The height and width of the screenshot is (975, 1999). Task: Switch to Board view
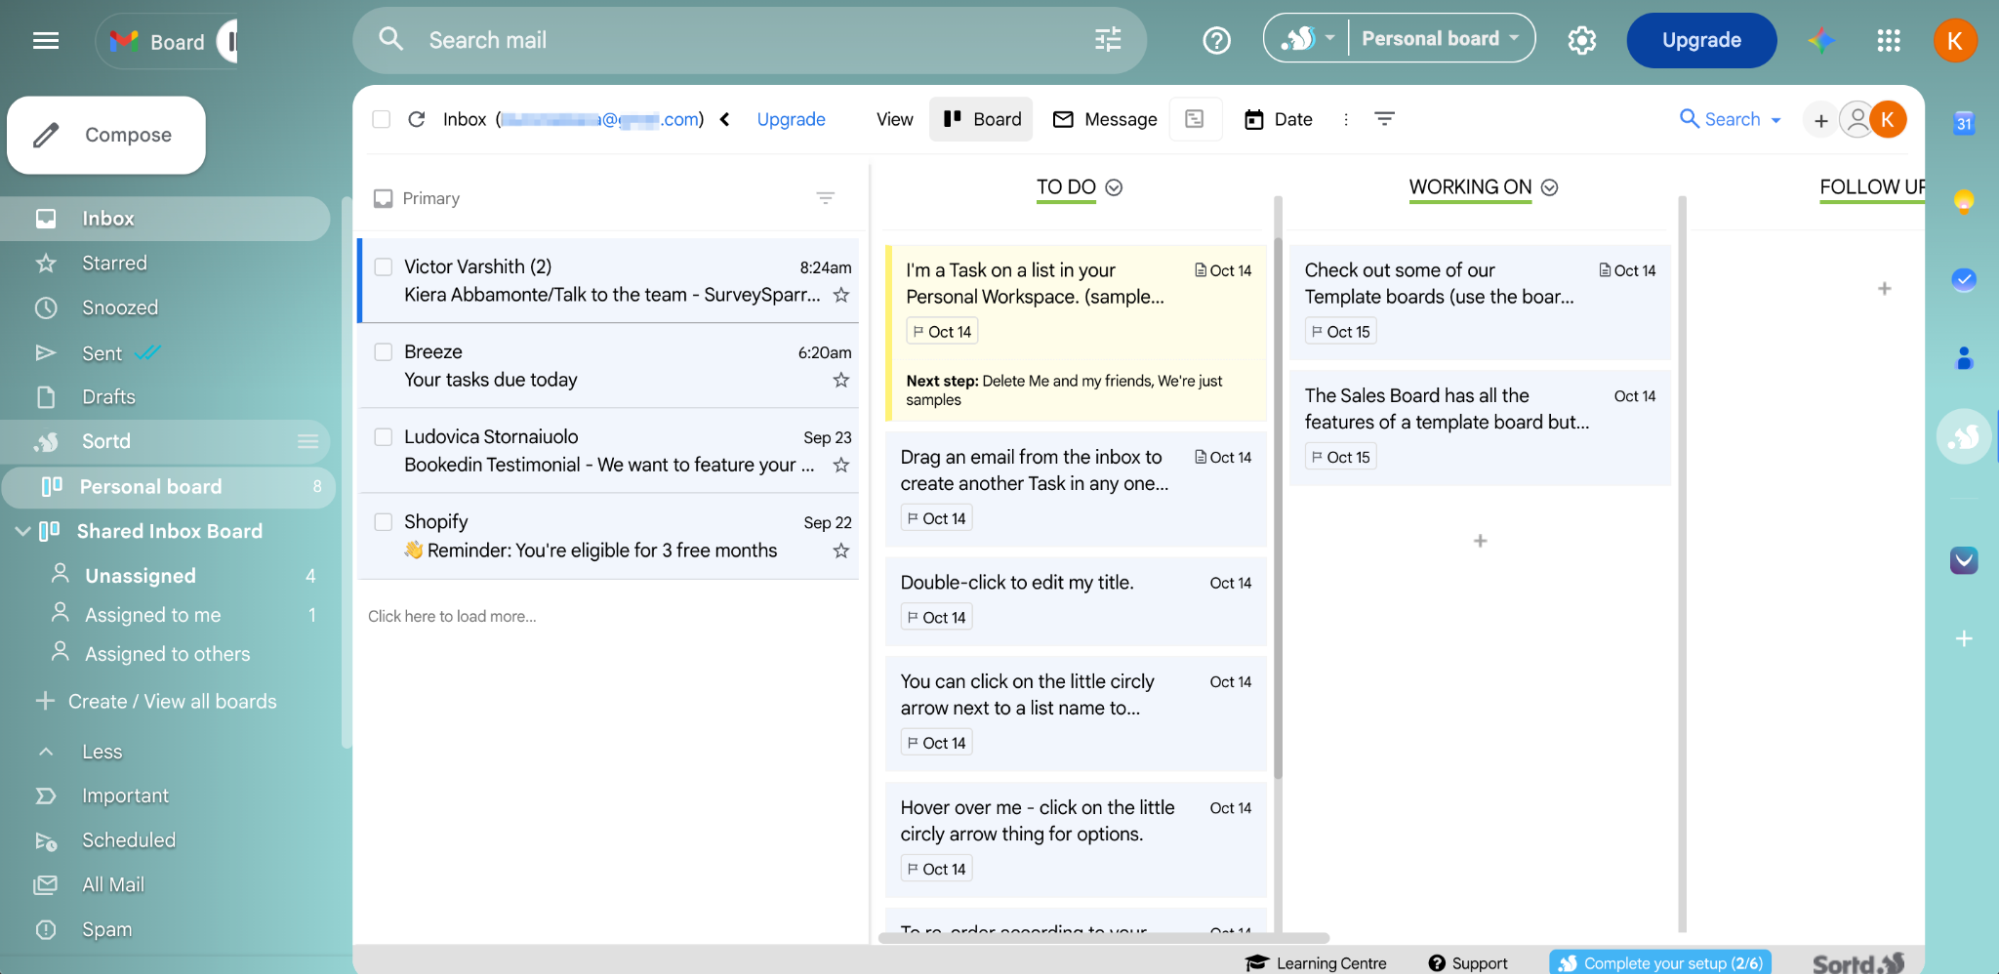coord(981,119)
